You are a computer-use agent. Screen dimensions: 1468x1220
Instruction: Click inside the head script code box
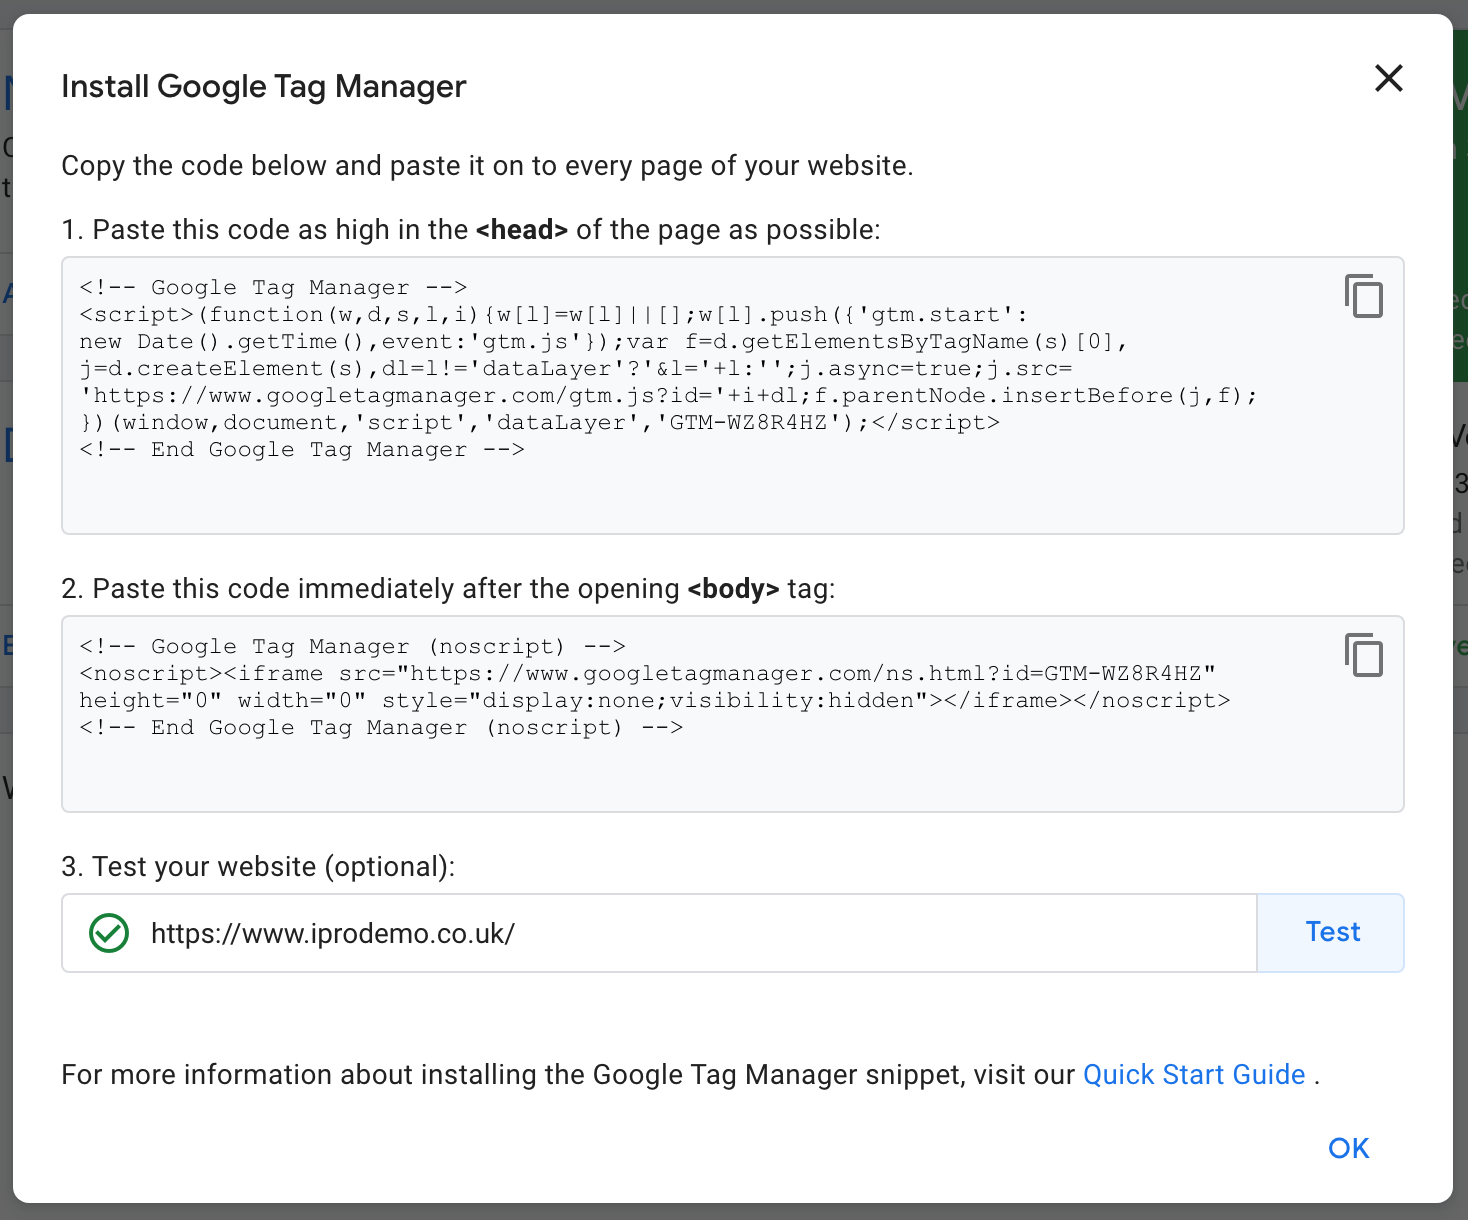[732, 395]
